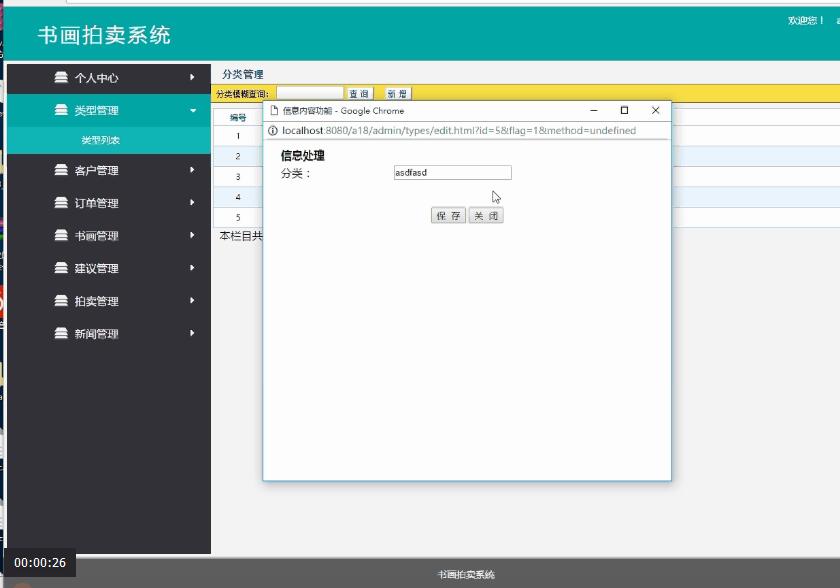Click table row number 1

[238, 136]
